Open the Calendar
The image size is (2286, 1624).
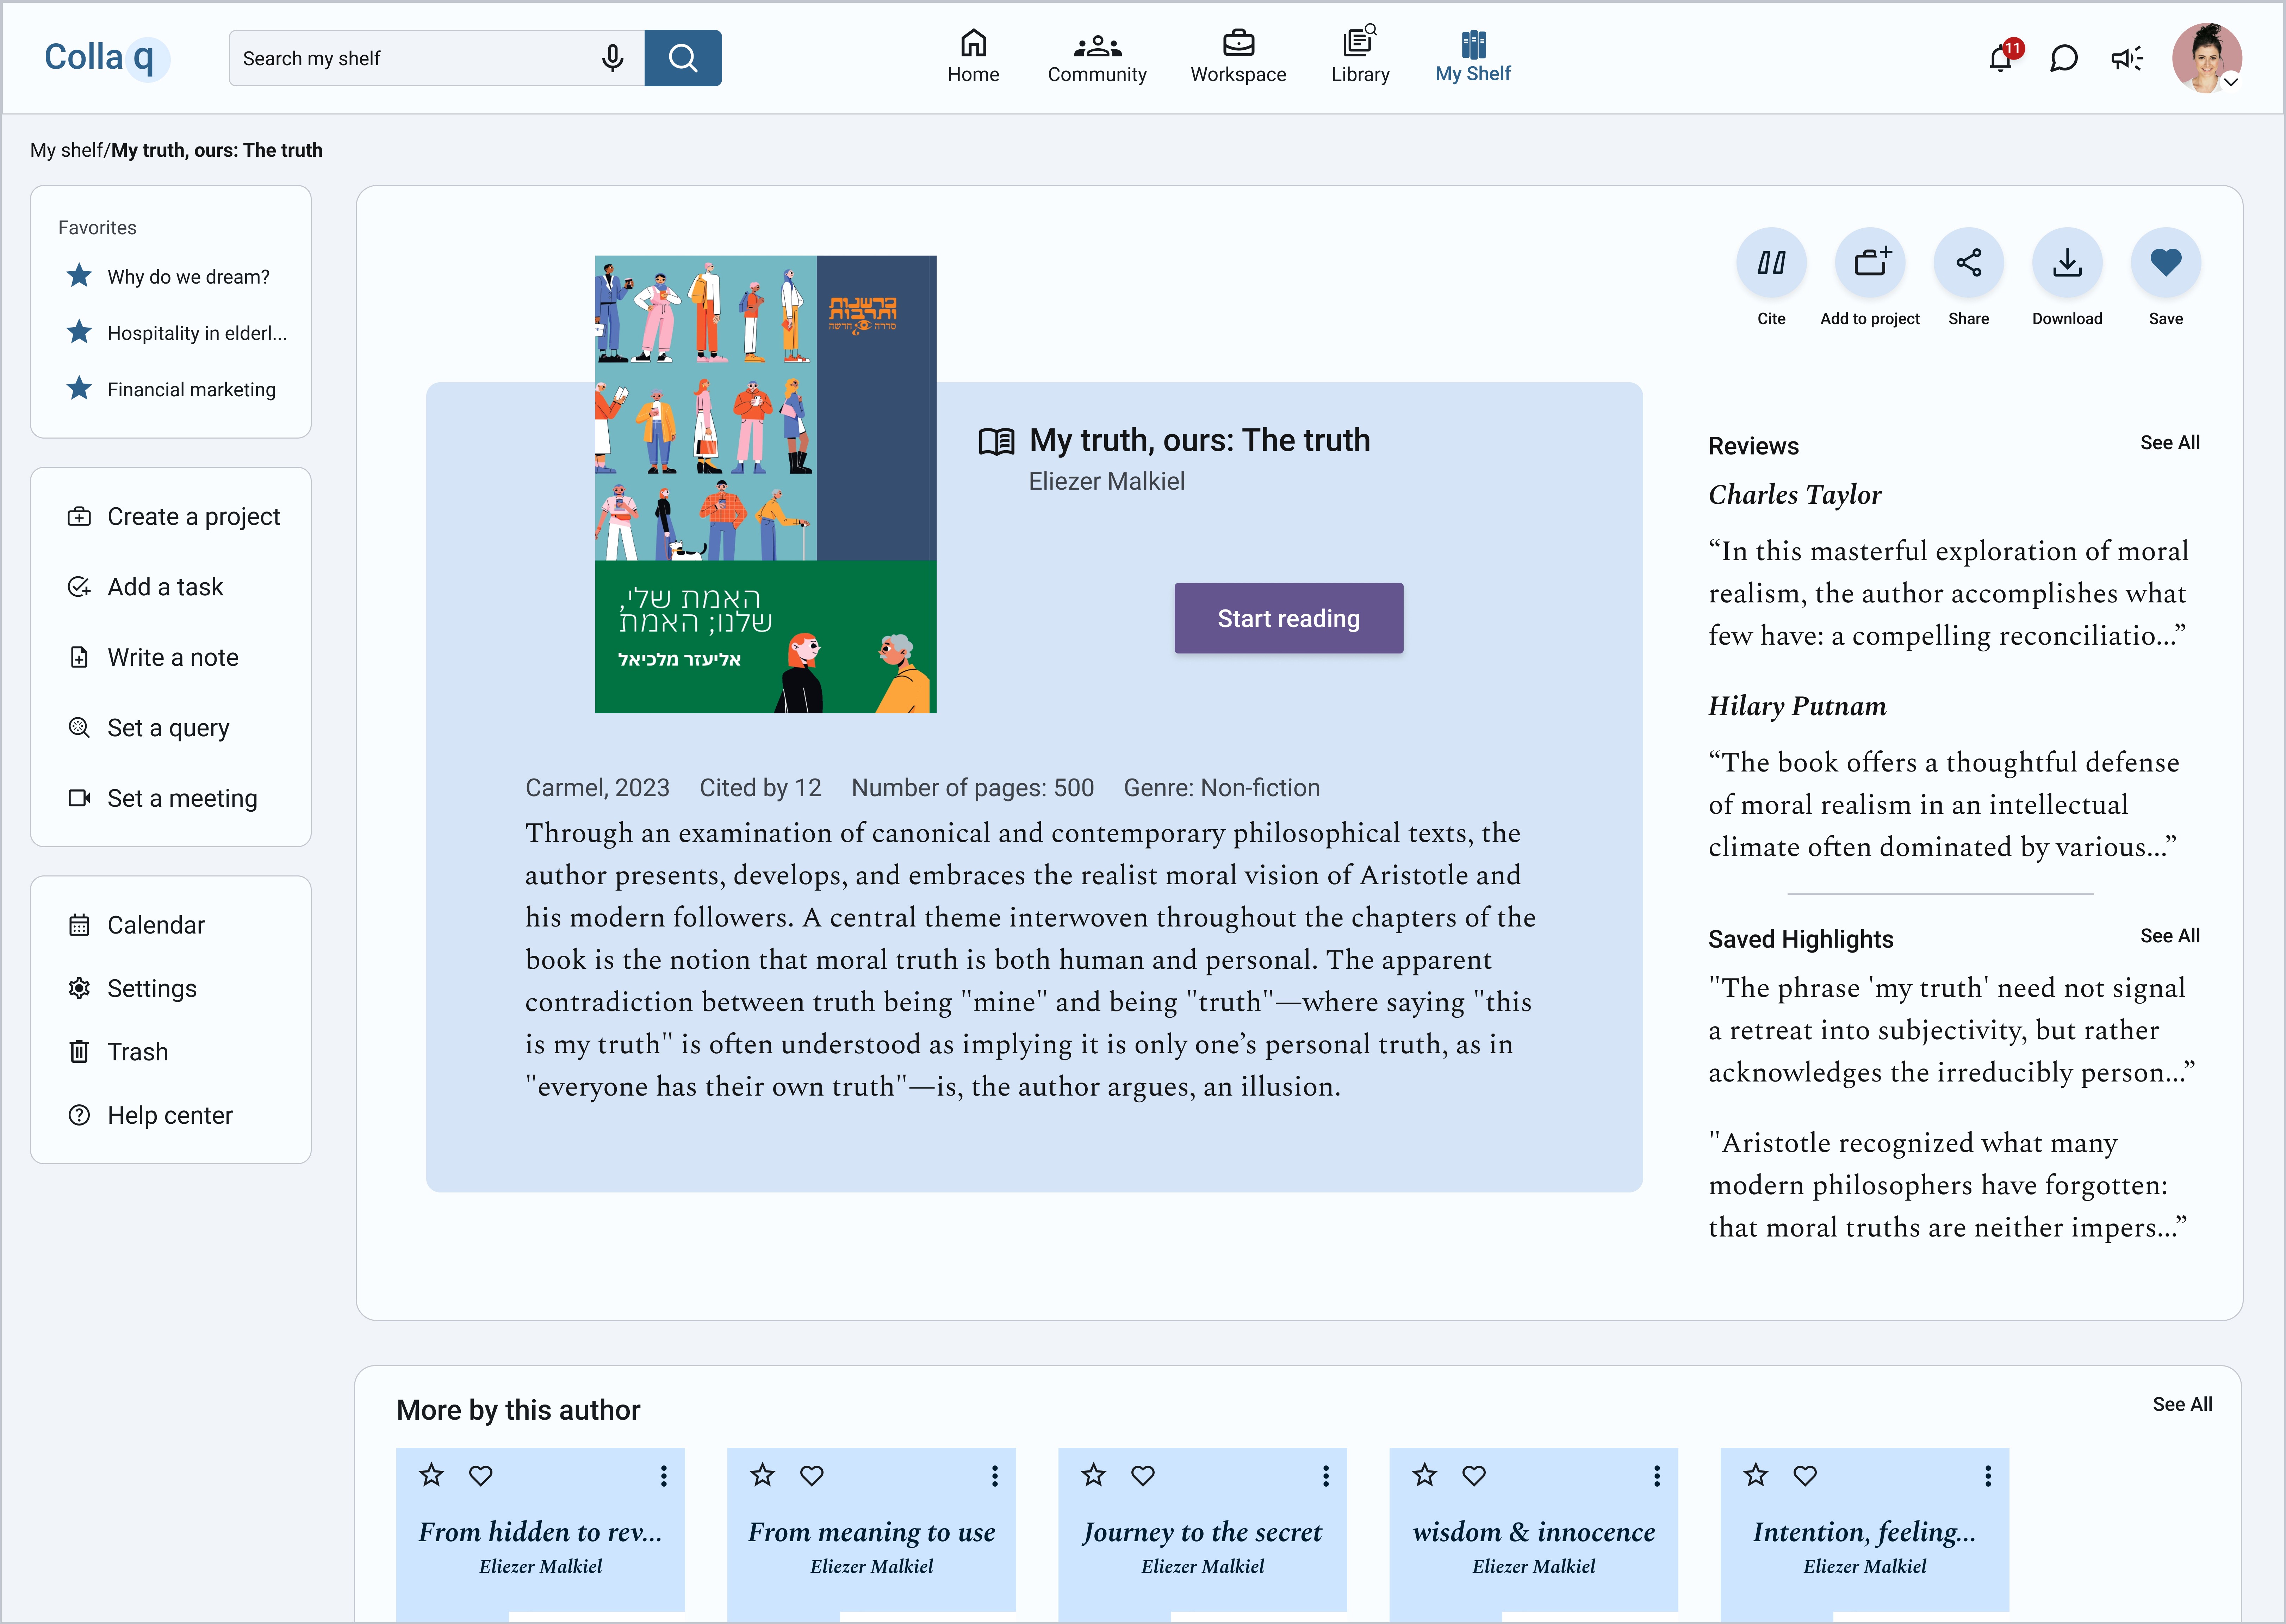(x=136, y=925)
